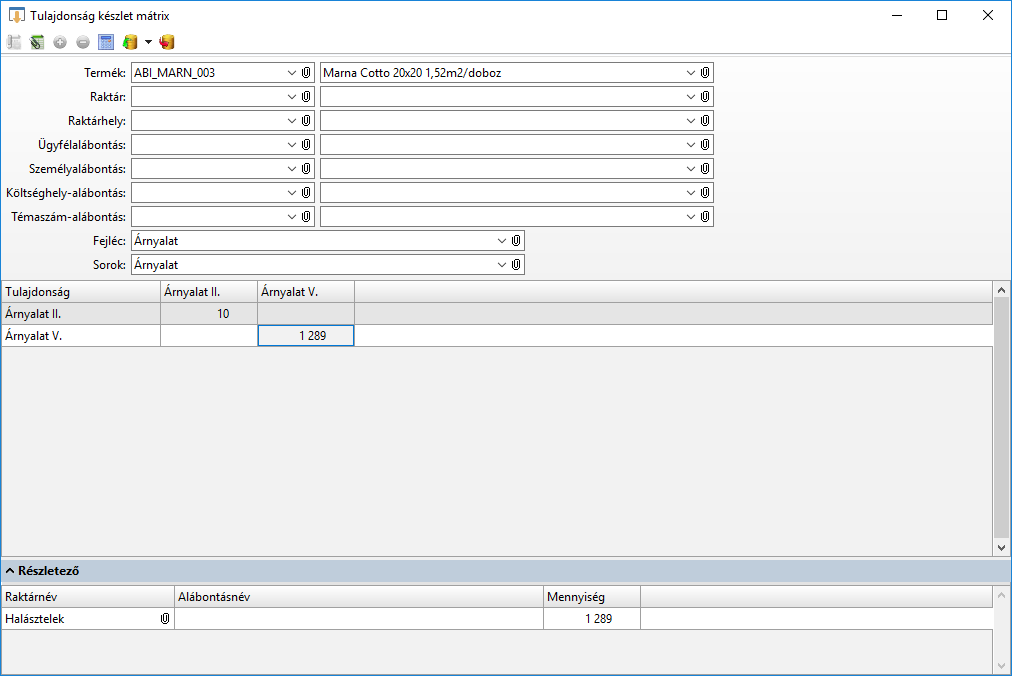Click the Raktárnév column header
The width and height of the screenshot is (1012, 676).
click(x=88, y=597)
